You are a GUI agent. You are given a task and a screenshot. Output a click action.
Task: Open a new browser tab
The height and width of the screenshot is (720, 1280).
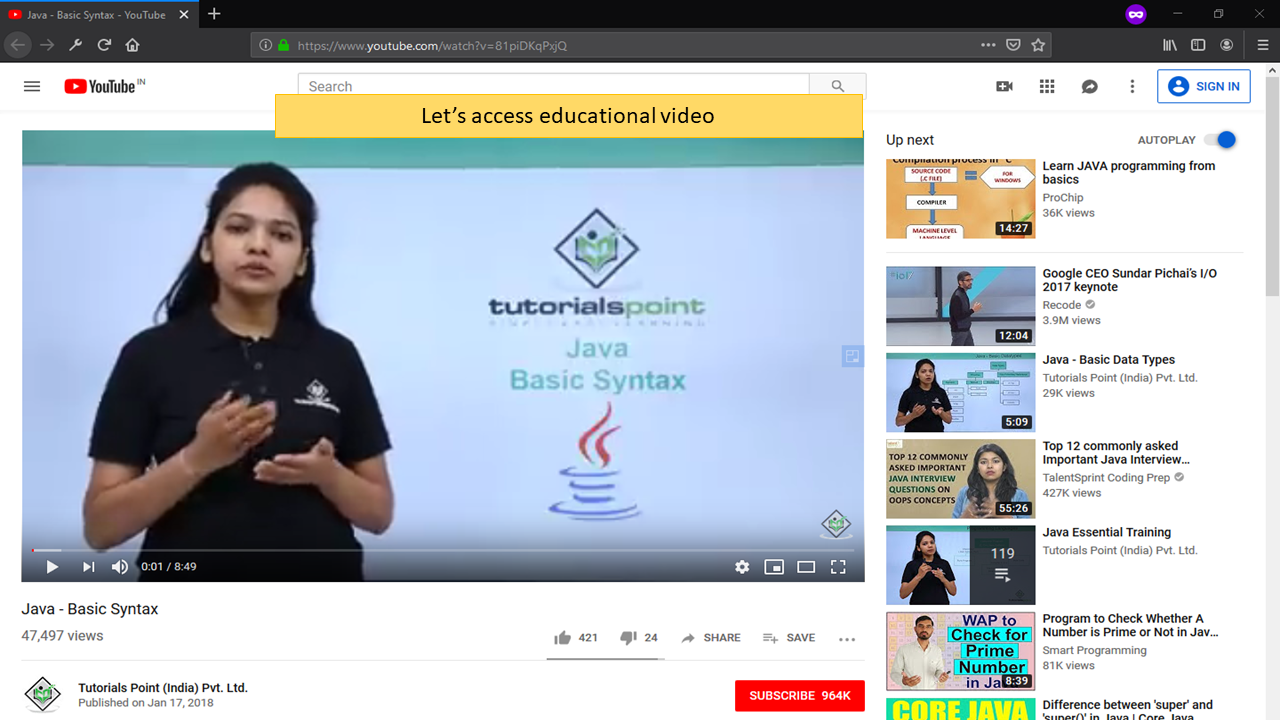coord(214,14)
